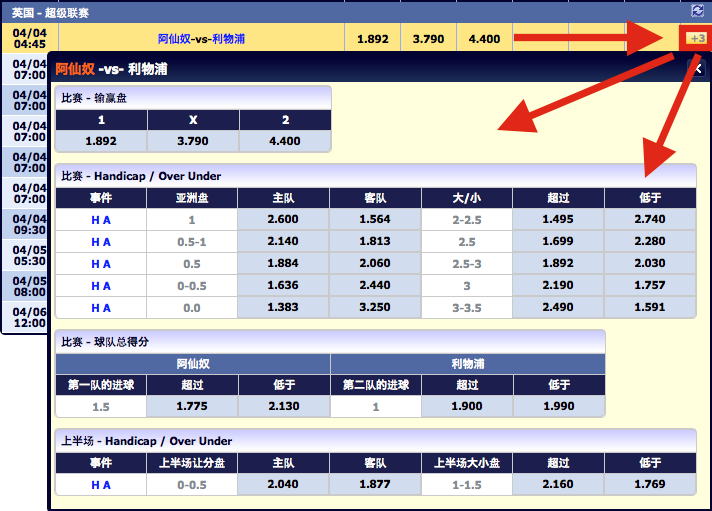Click the 上半场大小盘 column header

point(467,463)
